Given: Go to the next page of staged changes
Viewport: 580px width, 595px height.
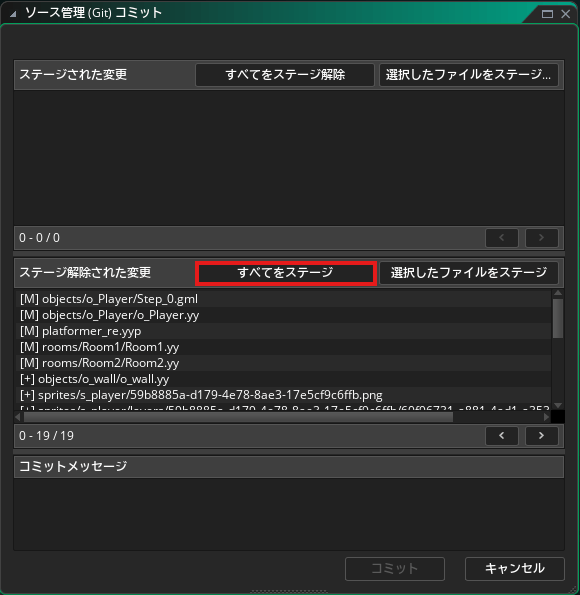Looking at the screenshot, I should click(x=542, y=238).
